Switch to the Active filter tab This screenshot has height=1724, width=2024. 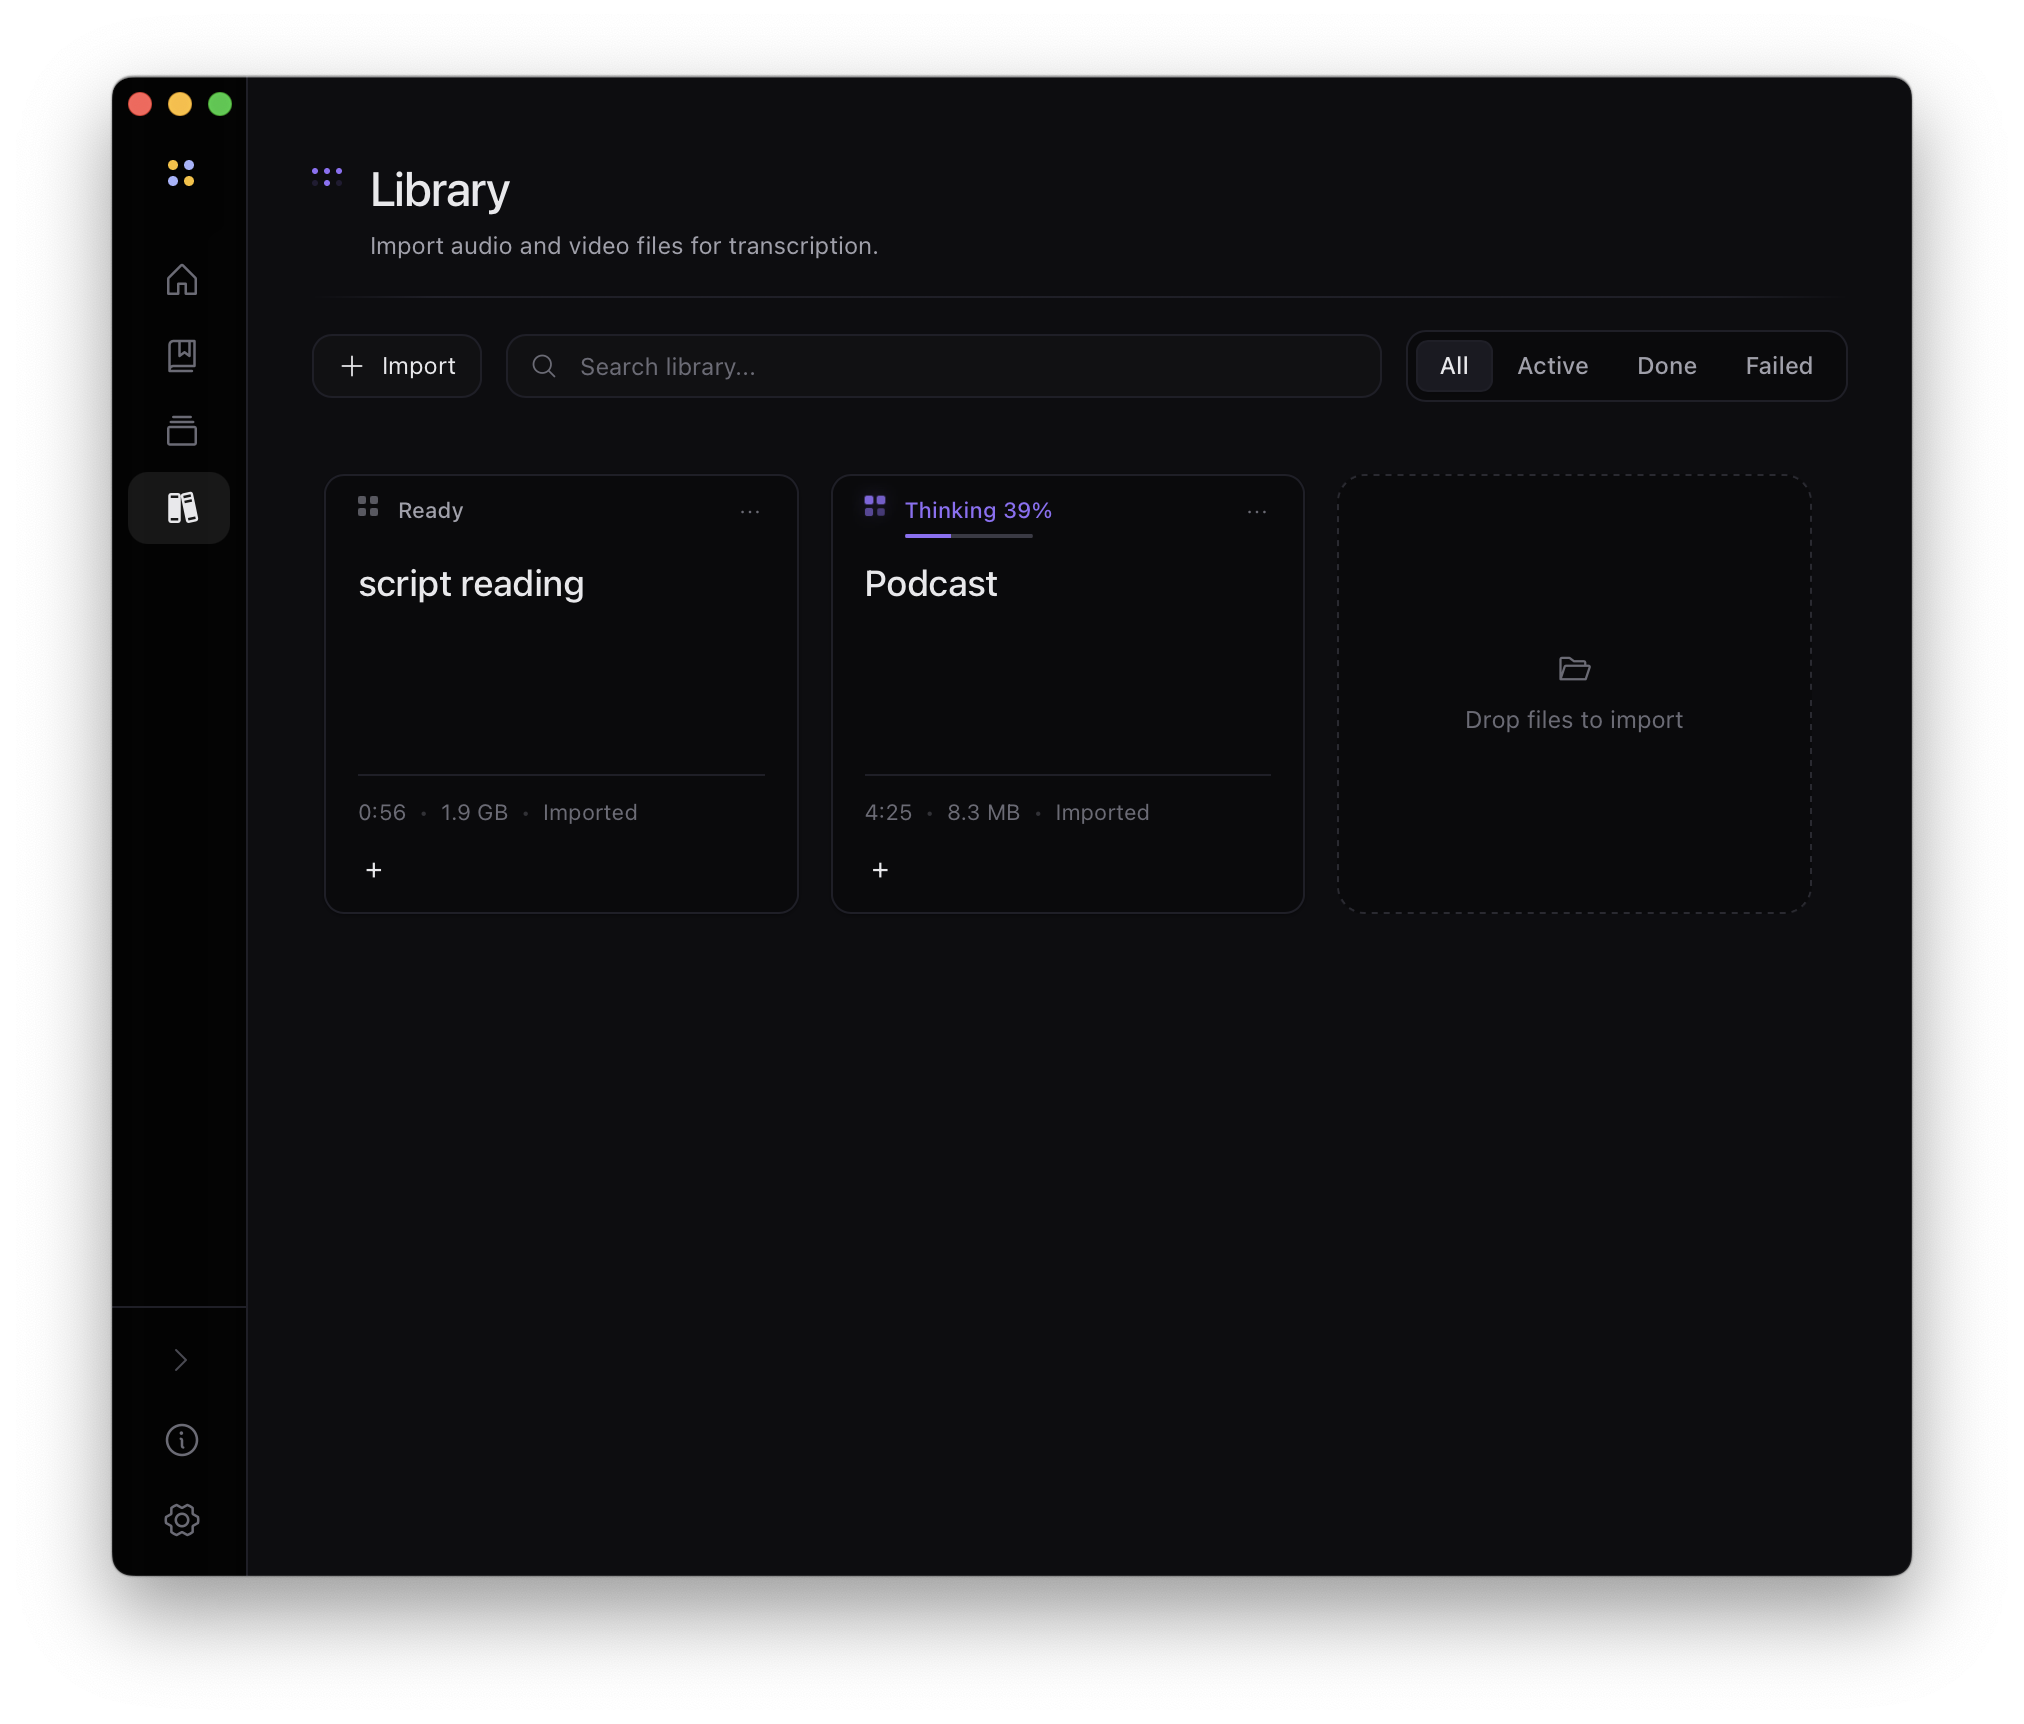tap(1552, 366)
